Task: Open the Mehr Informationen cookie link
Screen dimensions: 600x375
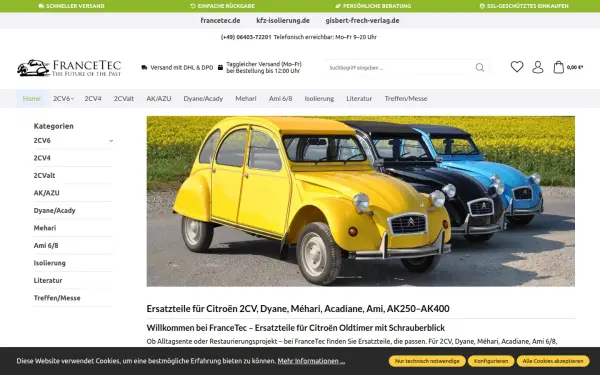Action: (x=311, y=361)
